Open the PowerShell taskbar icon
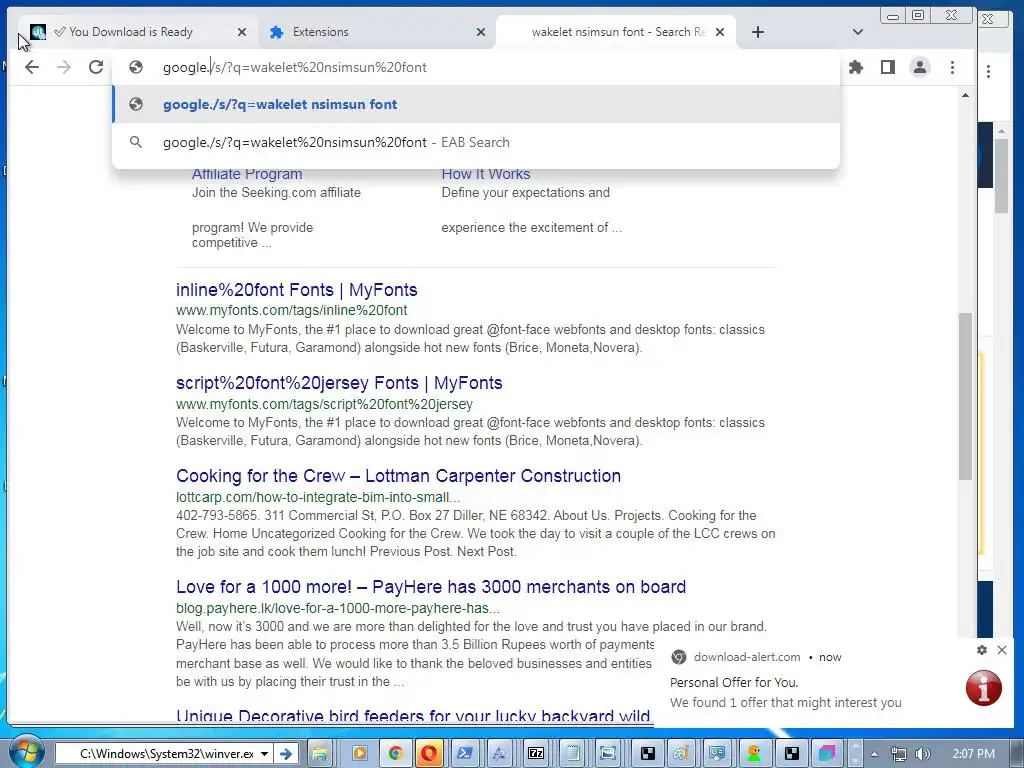This screenshot has height=768, width=1024. pos(465,754)
